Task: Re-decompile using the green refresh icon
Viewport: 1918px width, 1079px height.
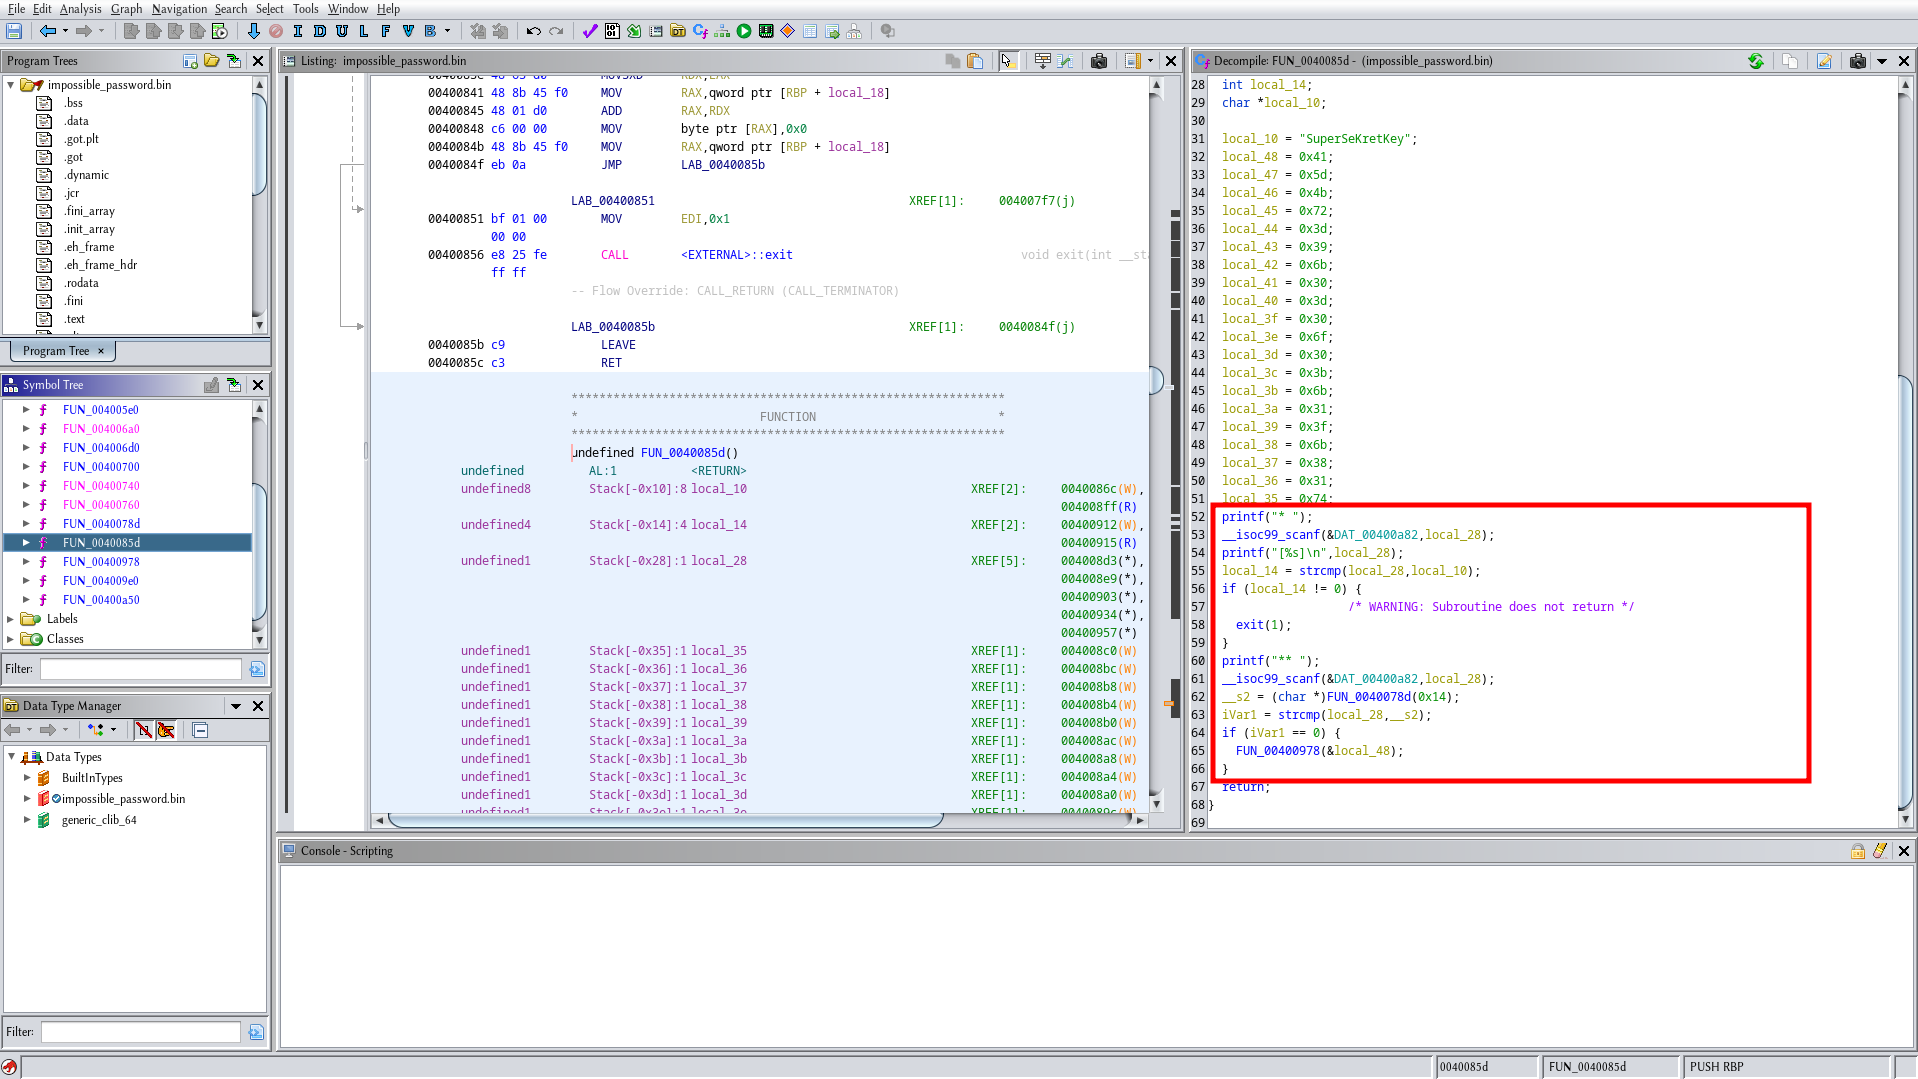Action: 1756,61
